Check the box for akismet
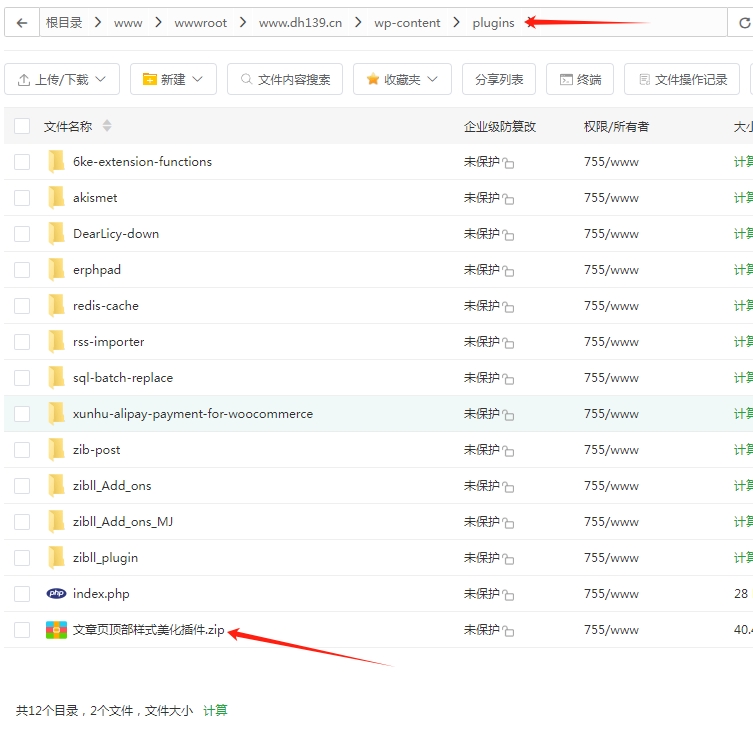 tap(22, 198)
